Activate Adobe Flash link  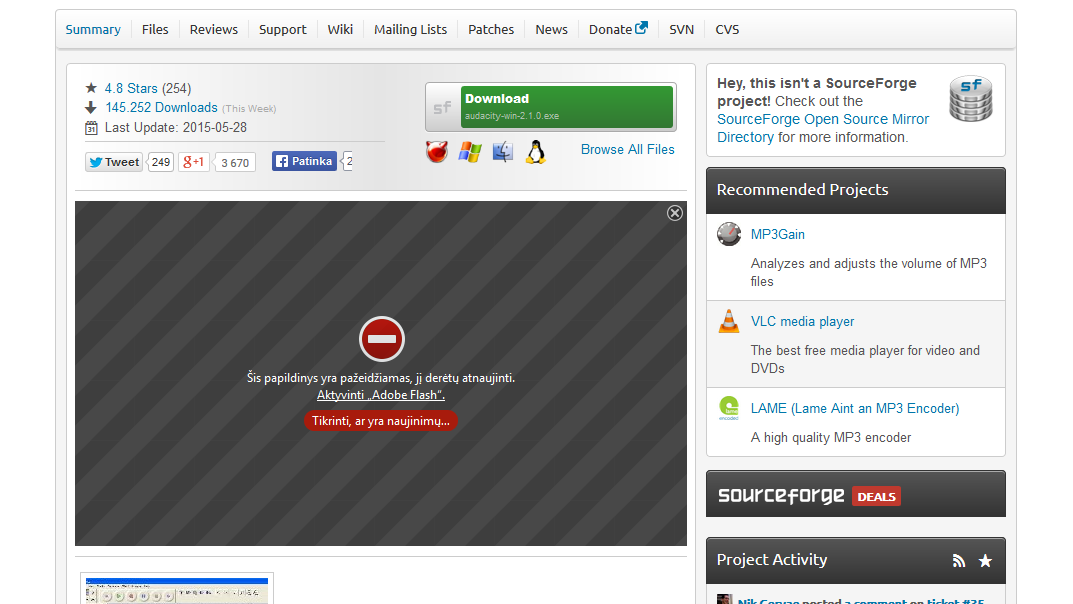pyautogui.click(x=380, y=395)
